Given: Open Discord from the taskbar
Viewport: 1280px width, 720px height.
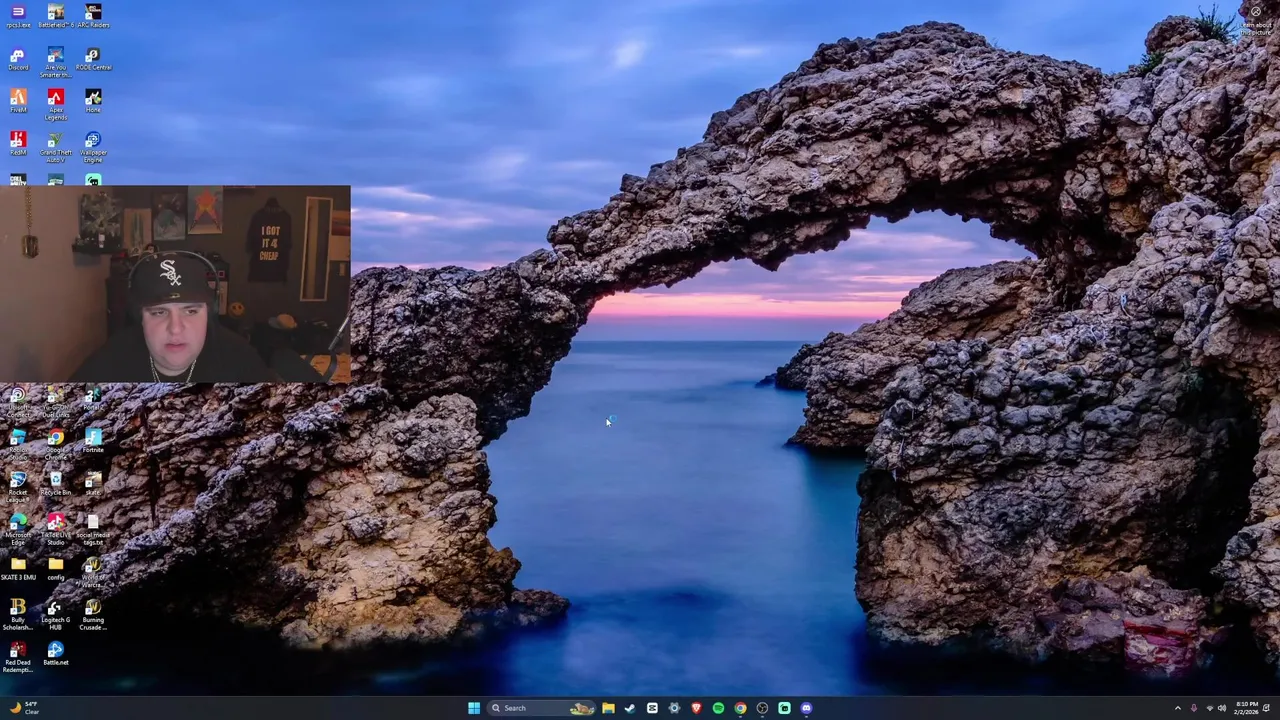Looking at the screenshot, I should click(x=806, y=708).
